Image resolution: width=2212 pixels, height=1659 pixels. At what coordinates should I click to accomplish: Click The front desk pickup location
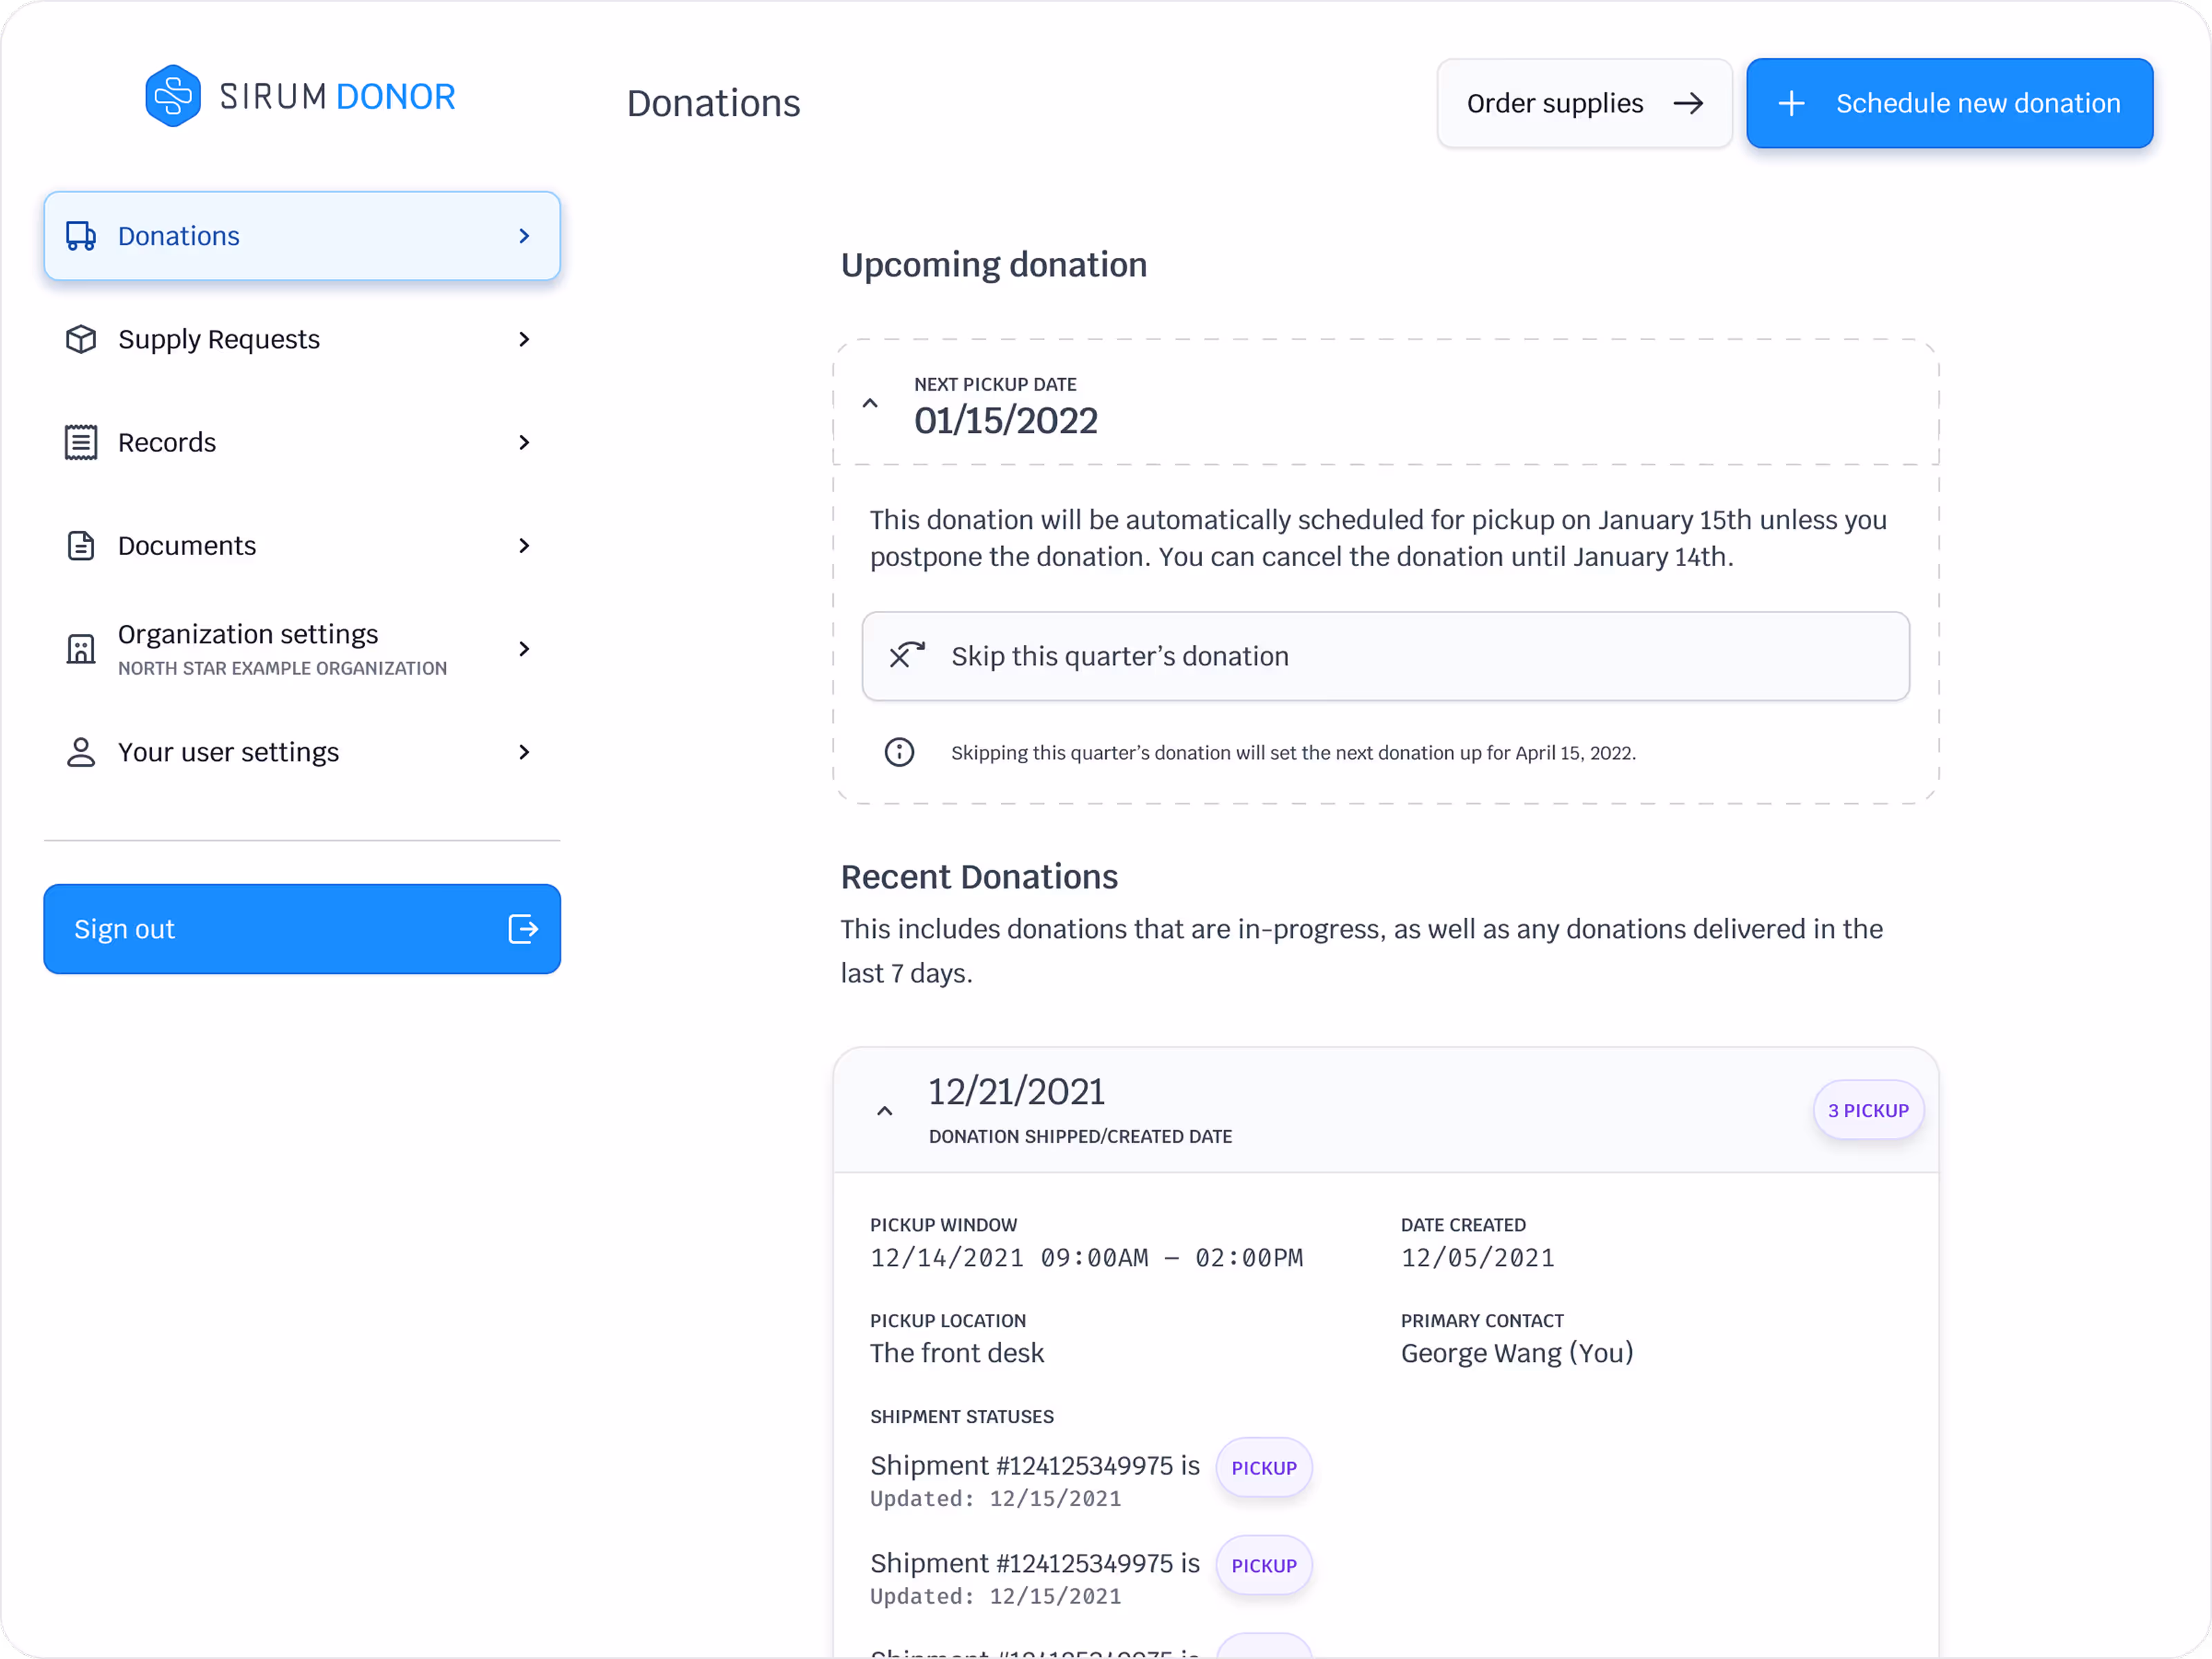(x=956, y=1353)
